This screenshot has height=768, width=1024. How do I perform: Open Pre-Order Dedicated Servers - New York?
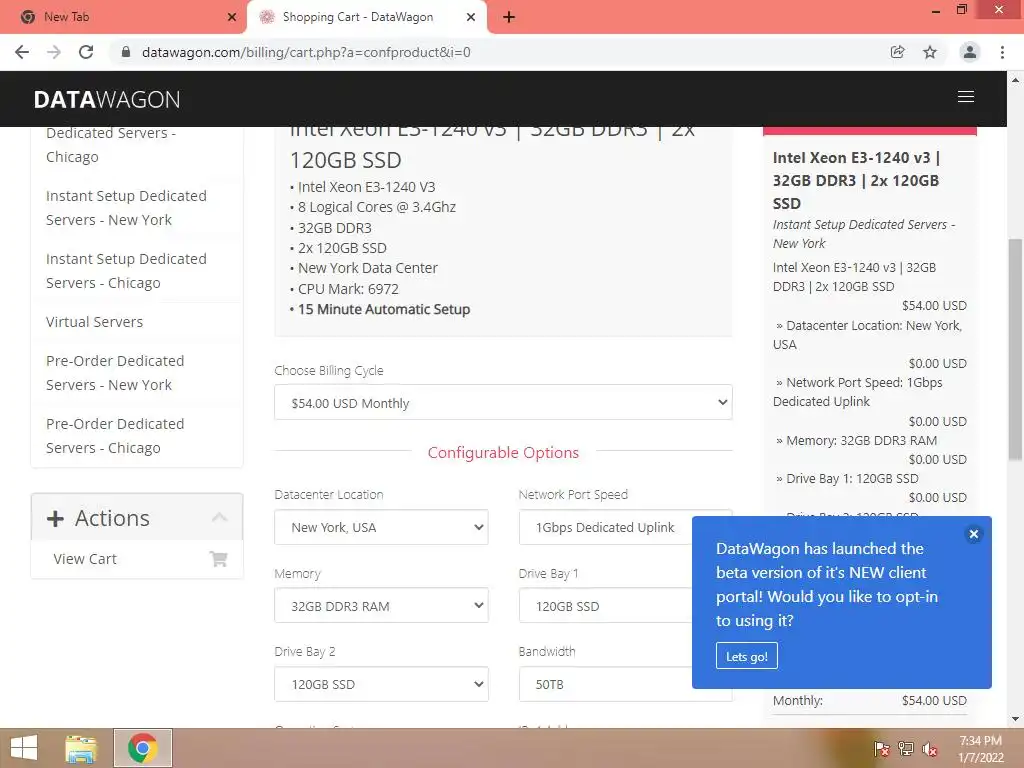click(115, 373)
